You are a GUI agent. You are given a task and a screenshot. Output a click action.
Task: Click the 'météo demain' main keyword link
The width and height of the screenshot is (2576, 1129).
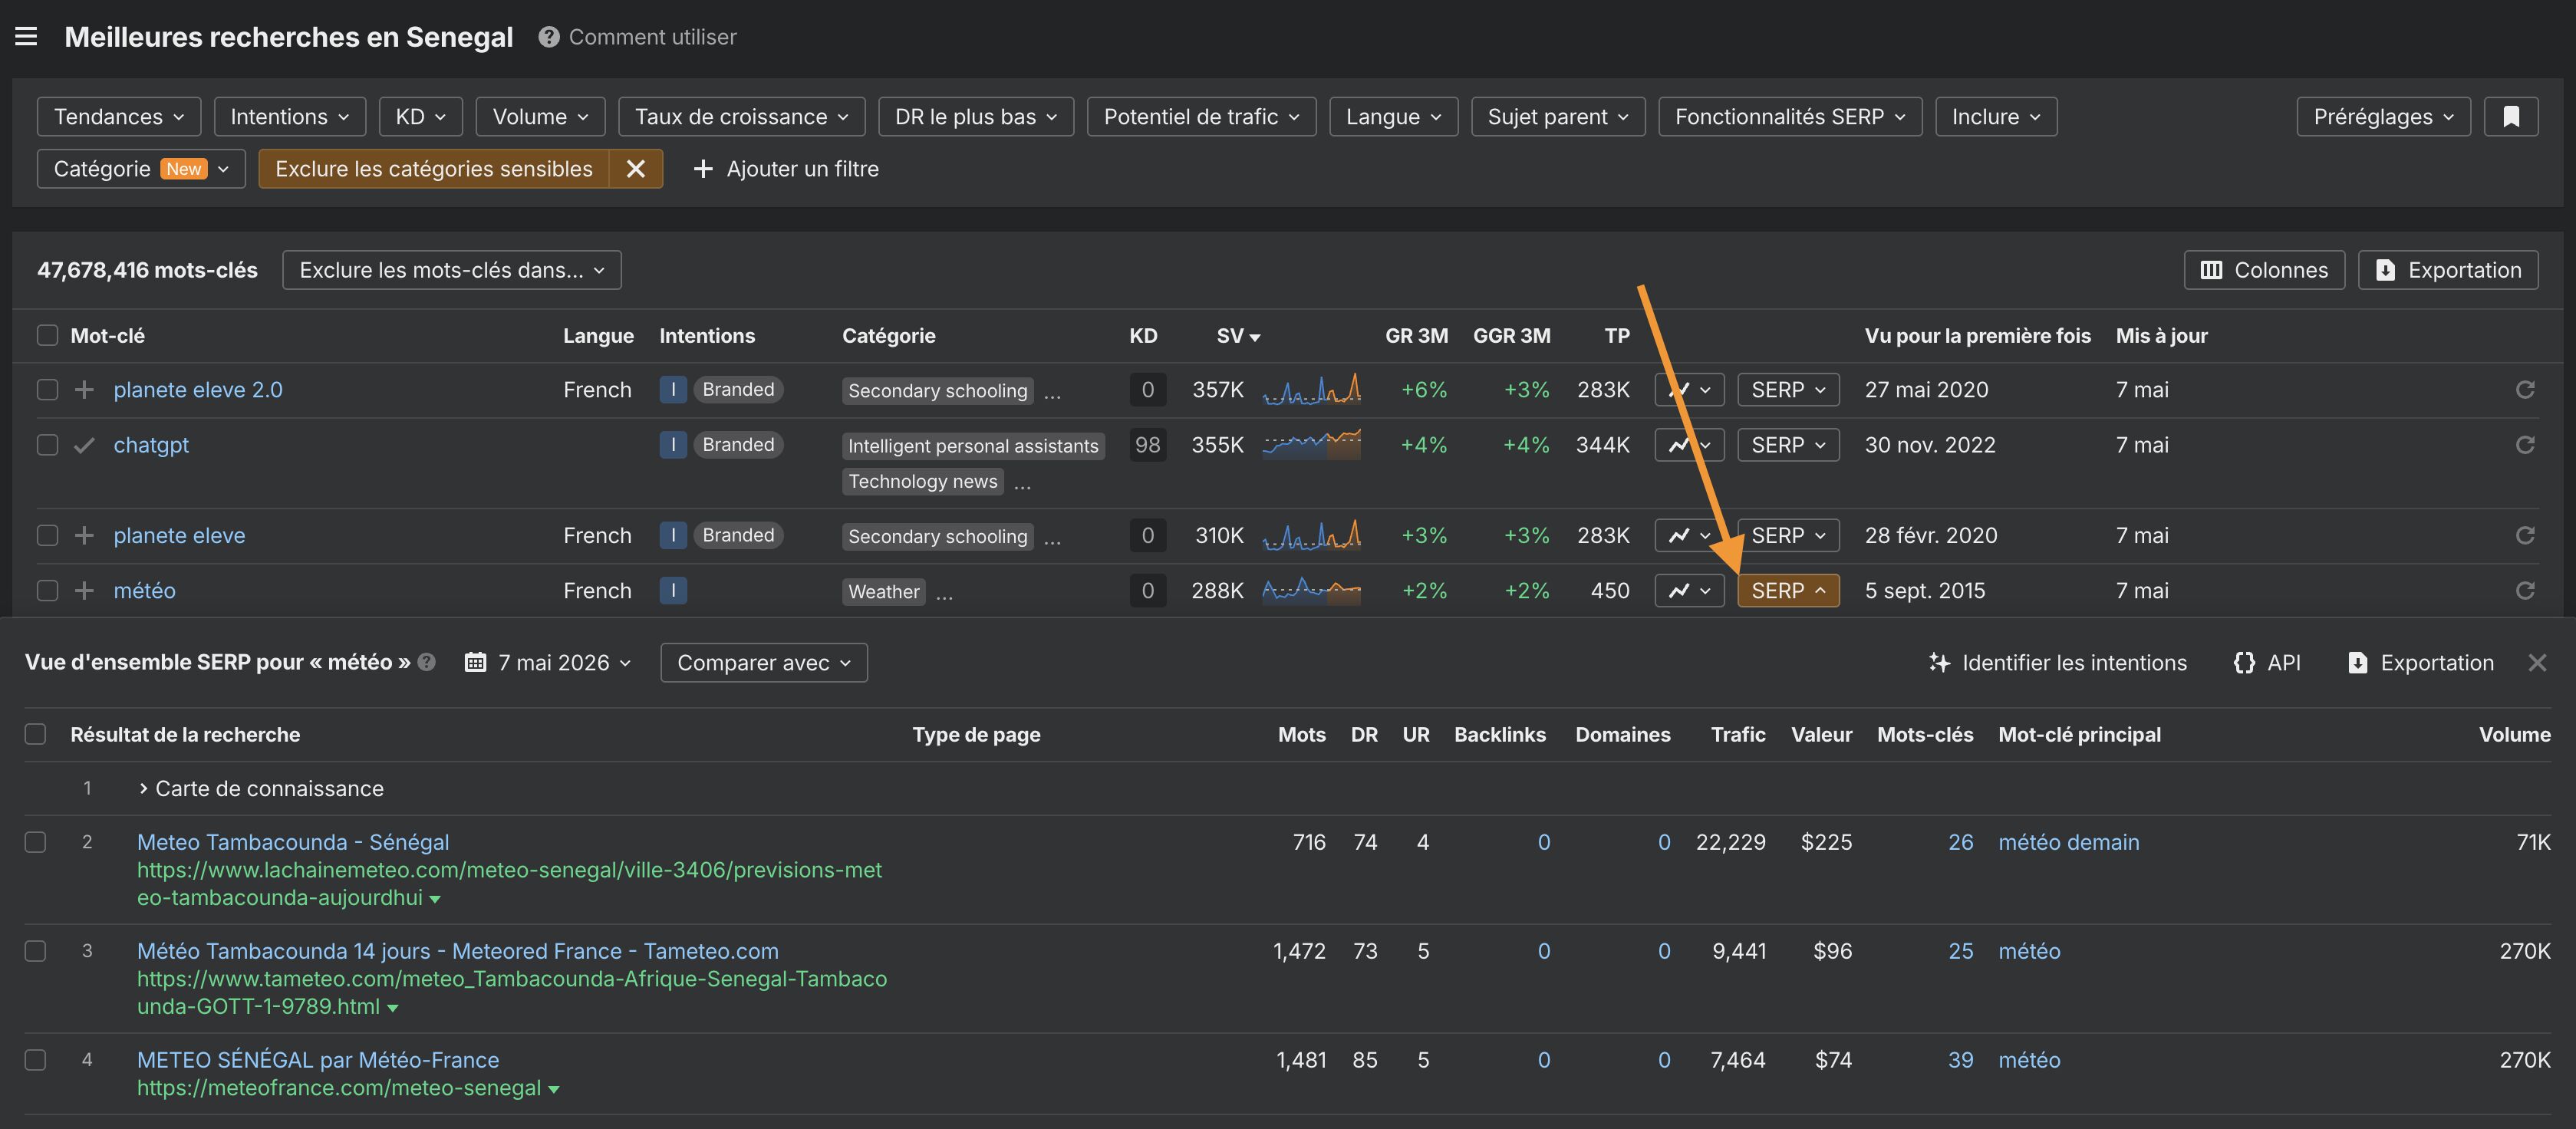tap(2069, 842)
